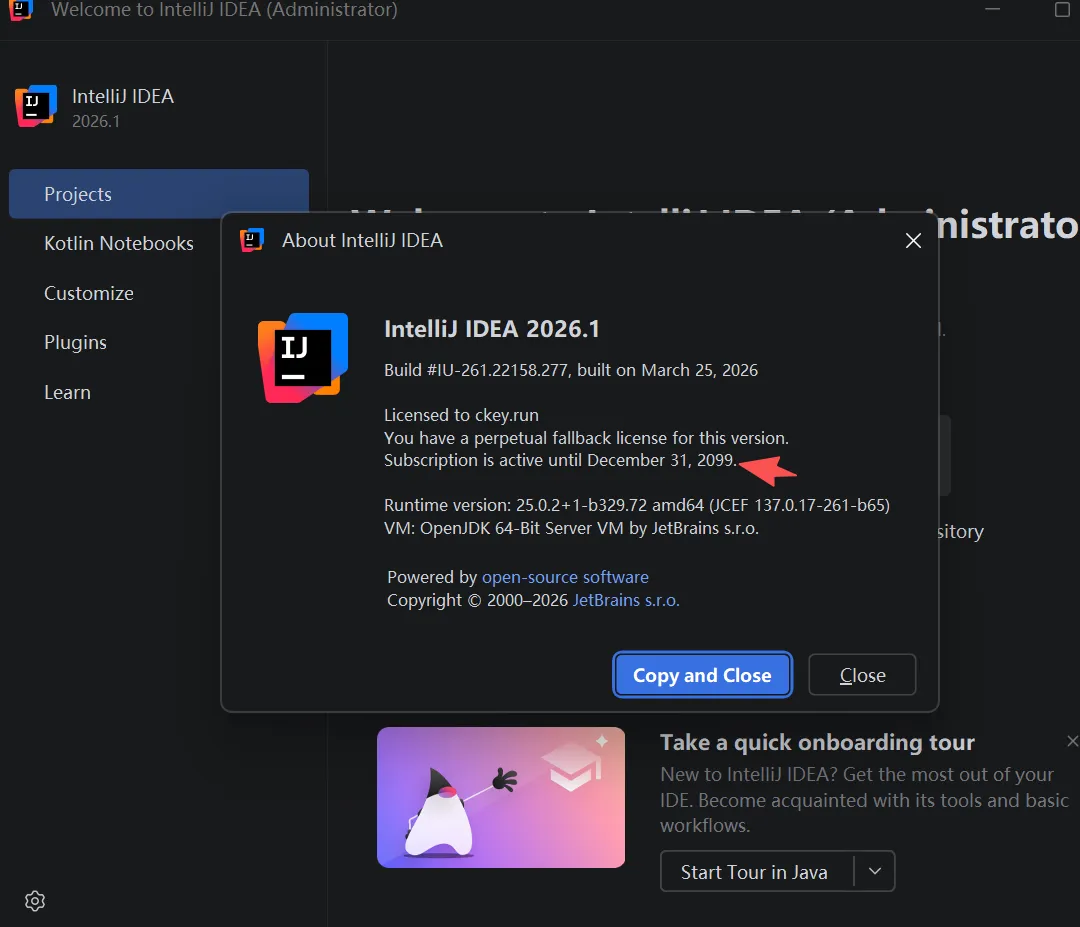Click the Close button in About dialog
Screen dimensions: 1080x927
(x=862, y=675)
